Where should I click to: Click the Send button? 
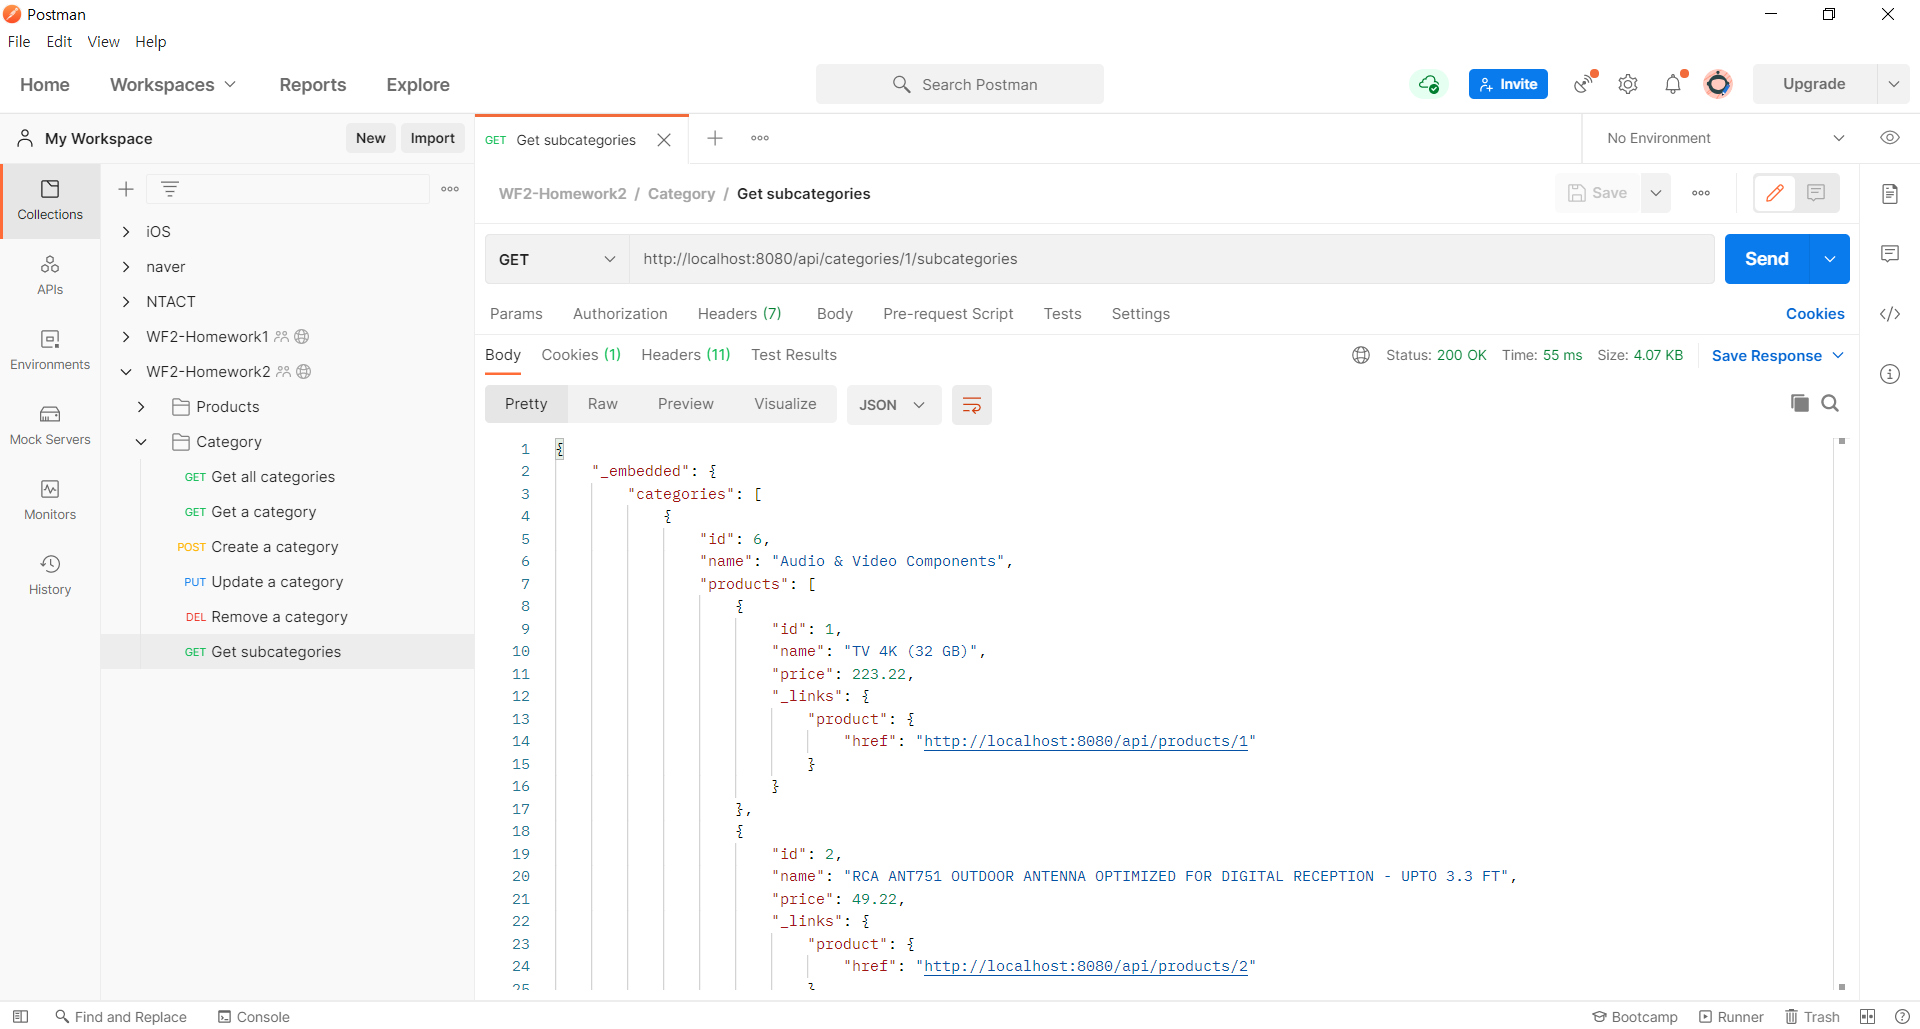click(x=1767, y=259)
